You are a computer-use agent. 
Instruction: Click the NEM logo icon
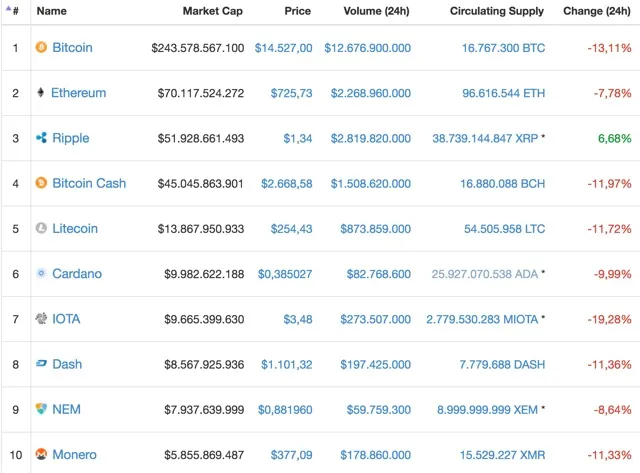(41, 409)
